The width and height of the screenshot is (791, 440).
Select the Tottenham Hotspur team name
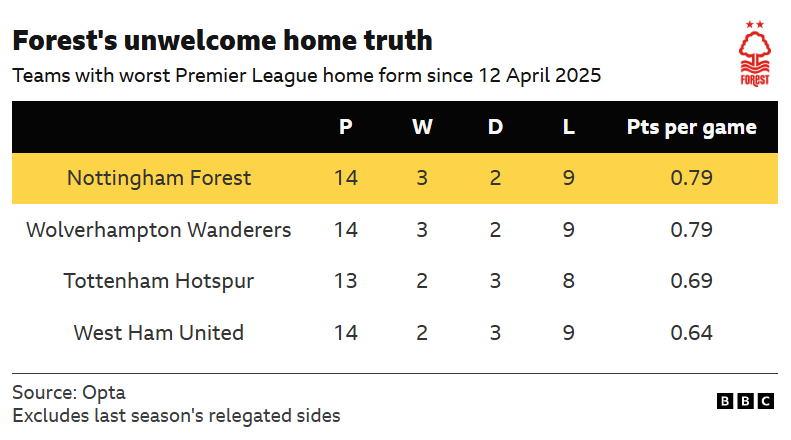[x=159, y=281]
